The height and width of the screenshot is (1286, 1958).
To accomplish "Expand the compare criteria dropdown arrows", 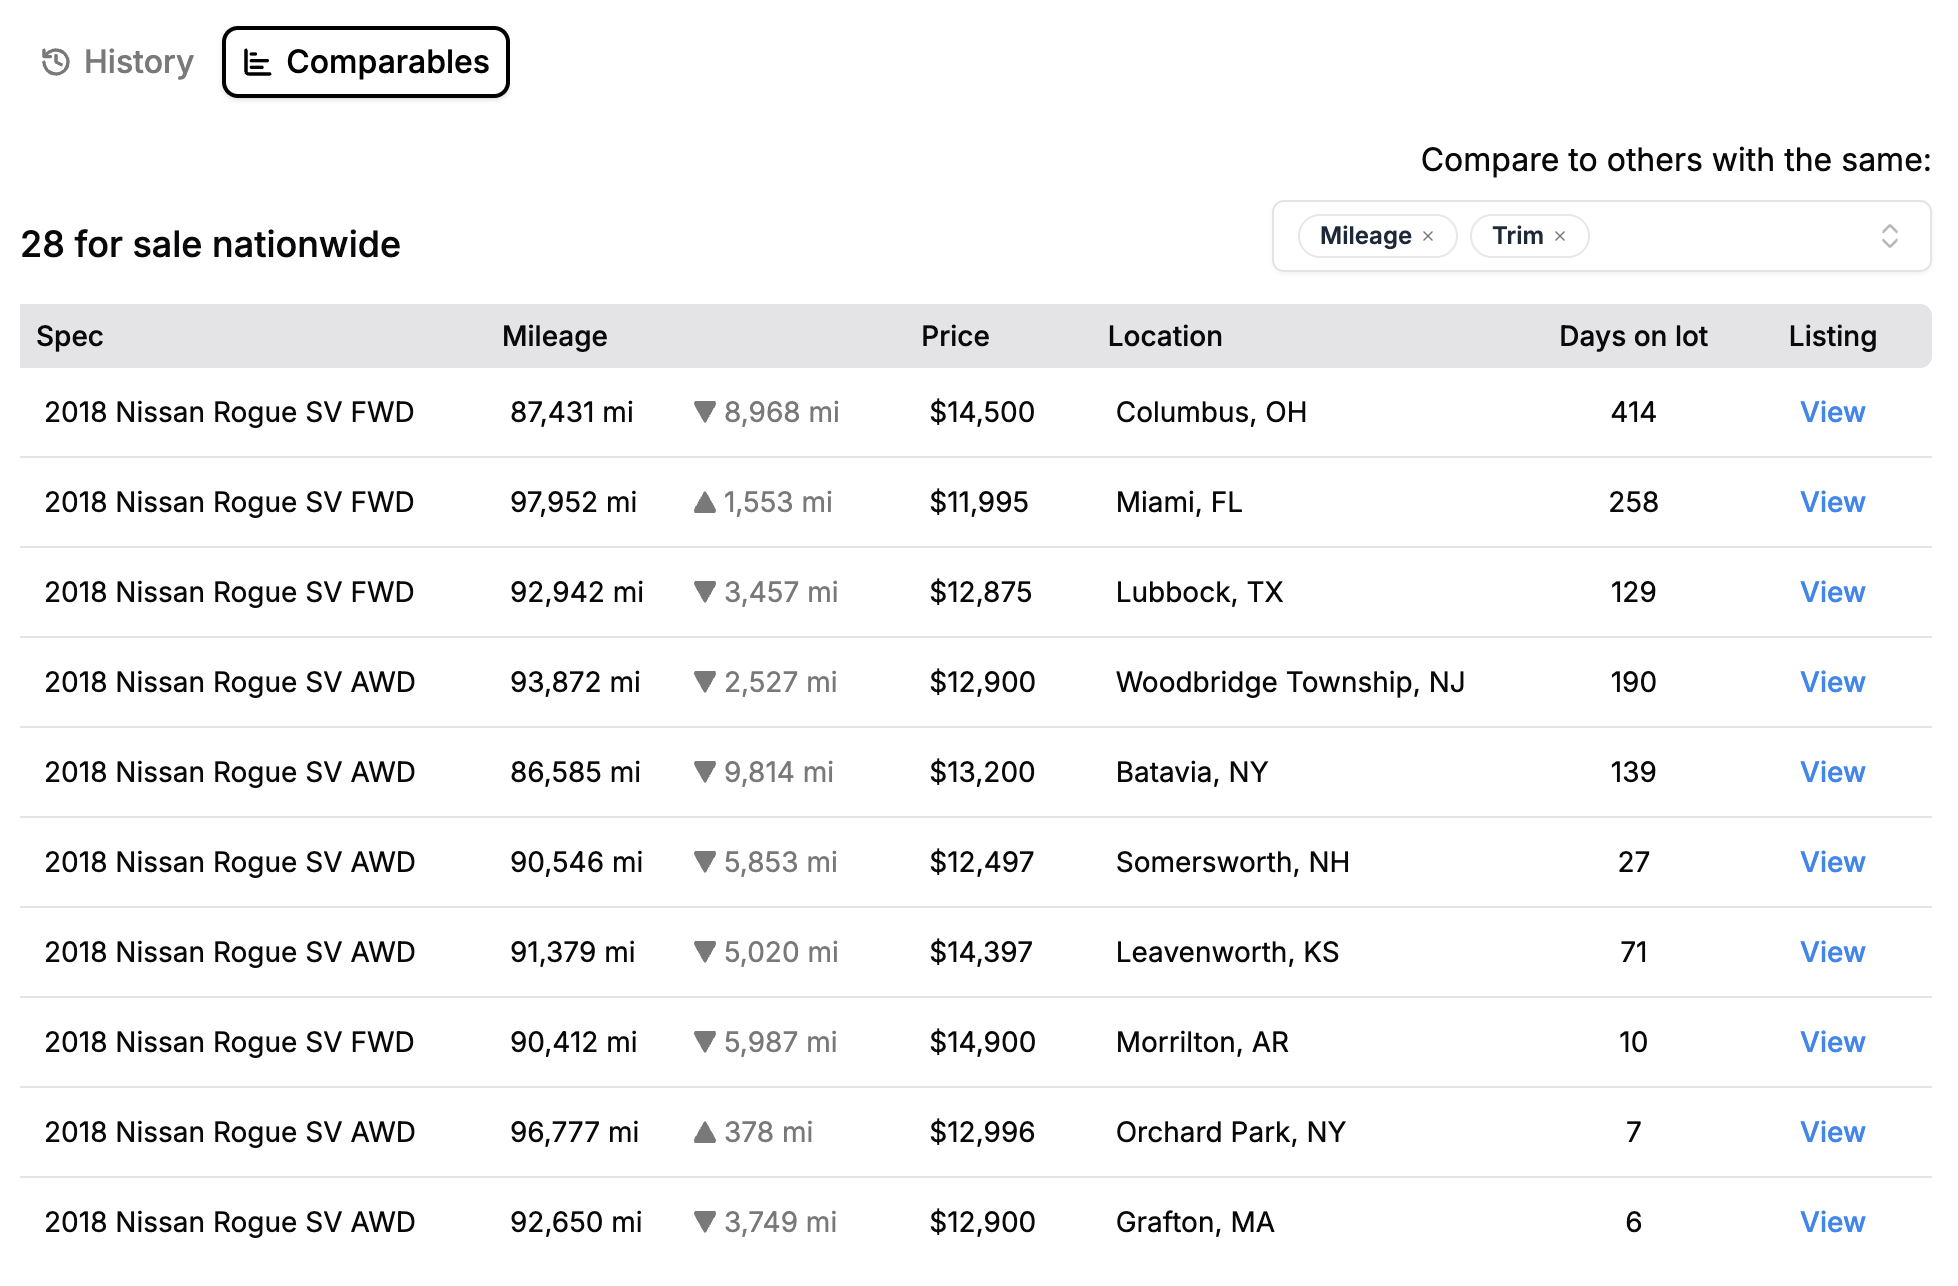I will click(x=1889, y=236).
